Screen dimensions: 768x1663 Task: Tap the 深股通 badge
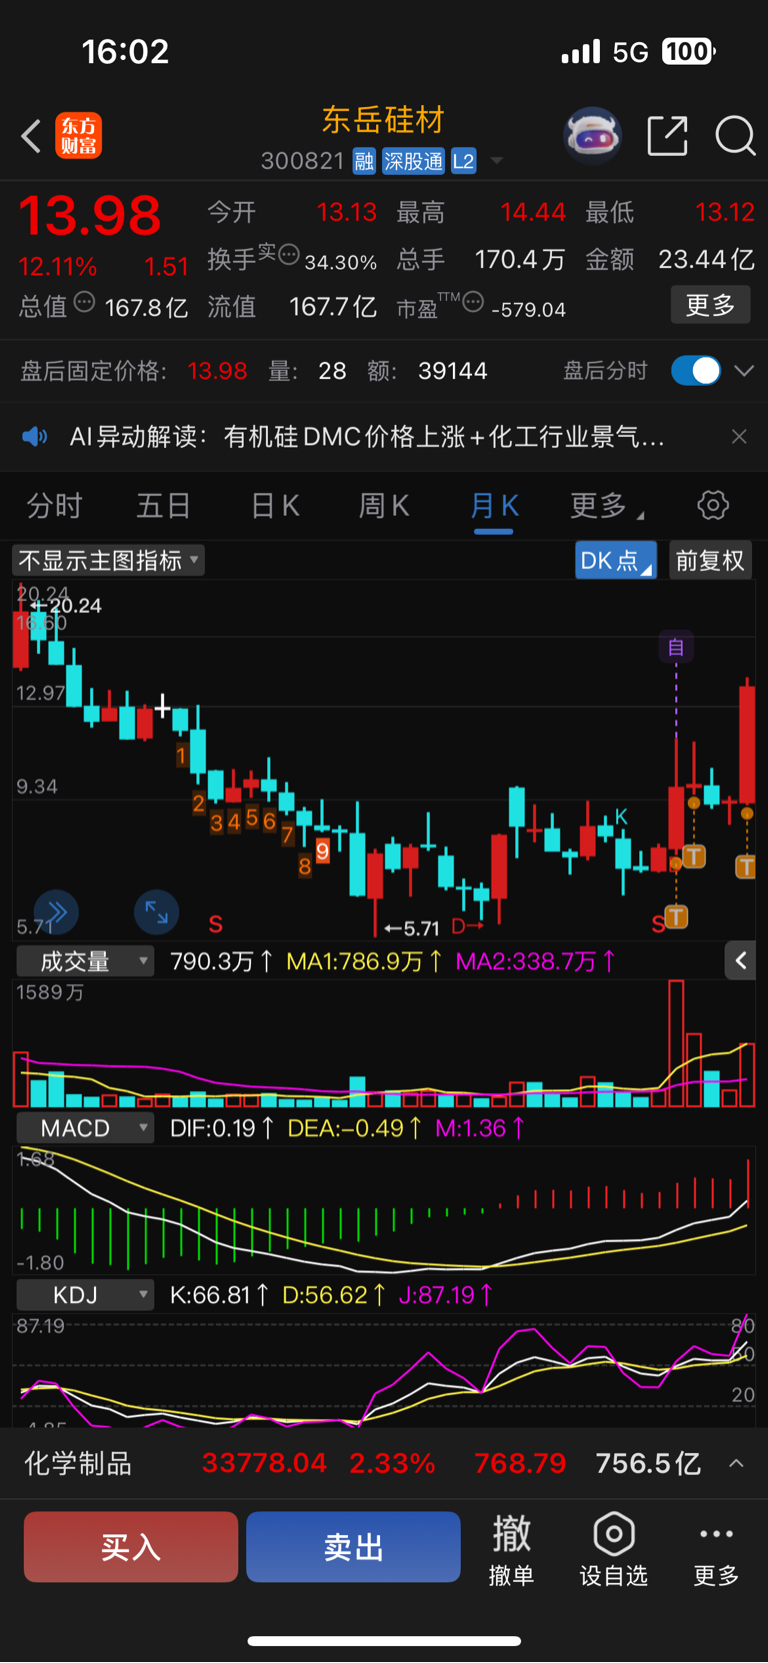pos(413,161)
